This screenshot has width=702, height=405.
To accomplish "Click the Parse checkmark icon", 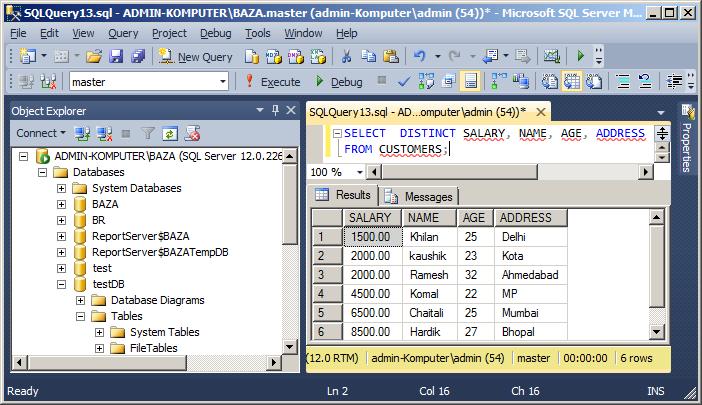I will point(404,82).
